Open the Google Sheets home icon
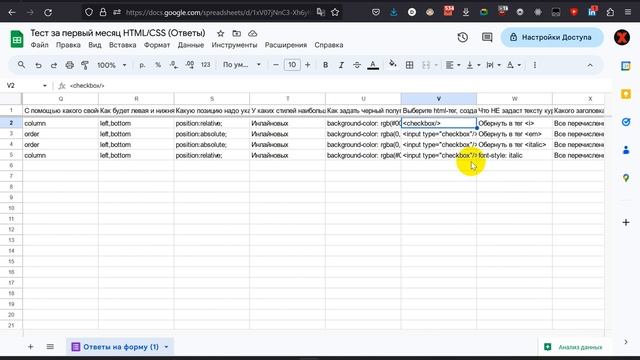 click(17, 39)
